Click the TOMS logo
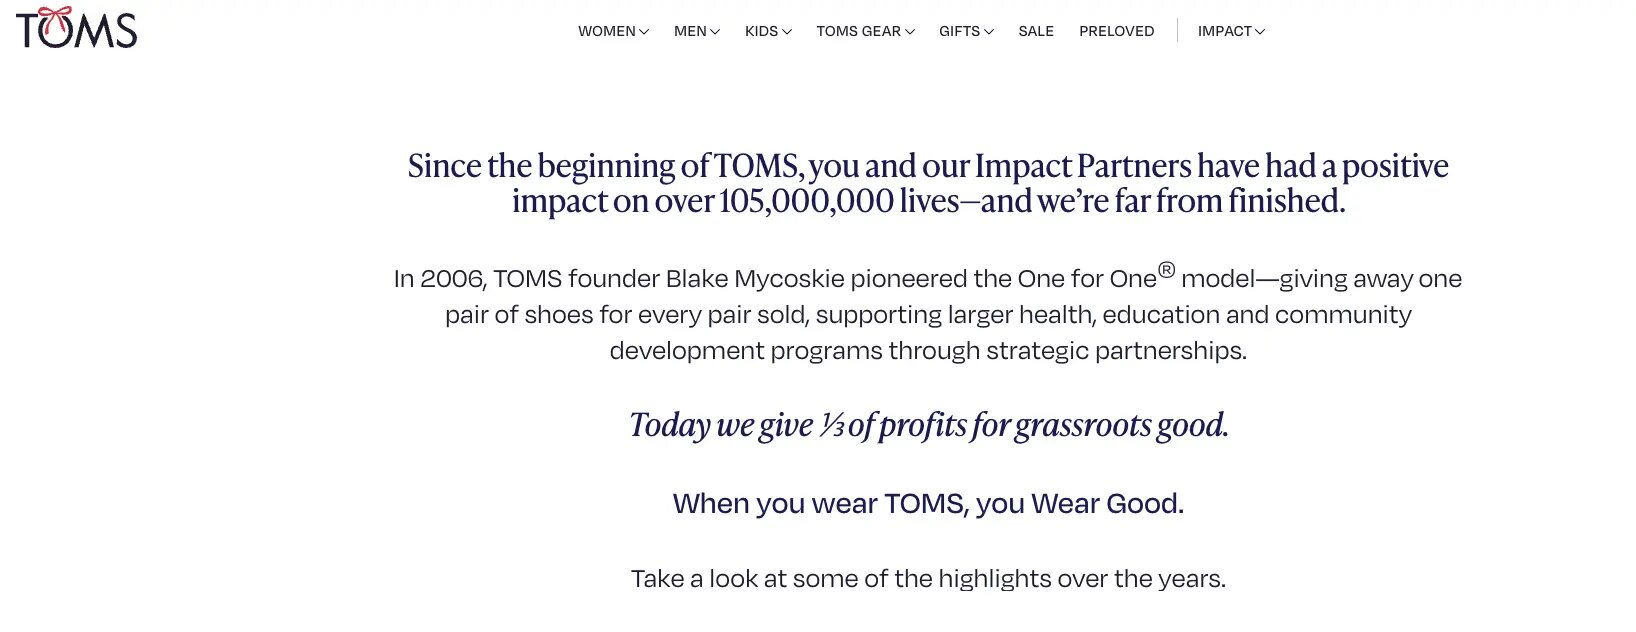The height and width of the screenshot is (632, 1636). click(73, 28)
